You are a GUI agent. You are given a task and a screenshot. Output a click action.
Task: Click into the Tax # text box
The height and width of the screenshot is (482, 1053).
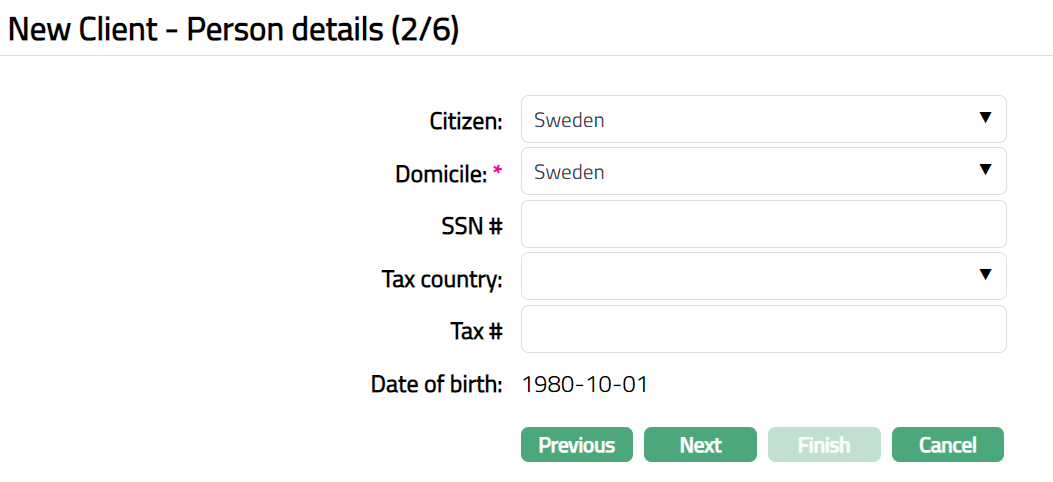(x=763, y=330)
